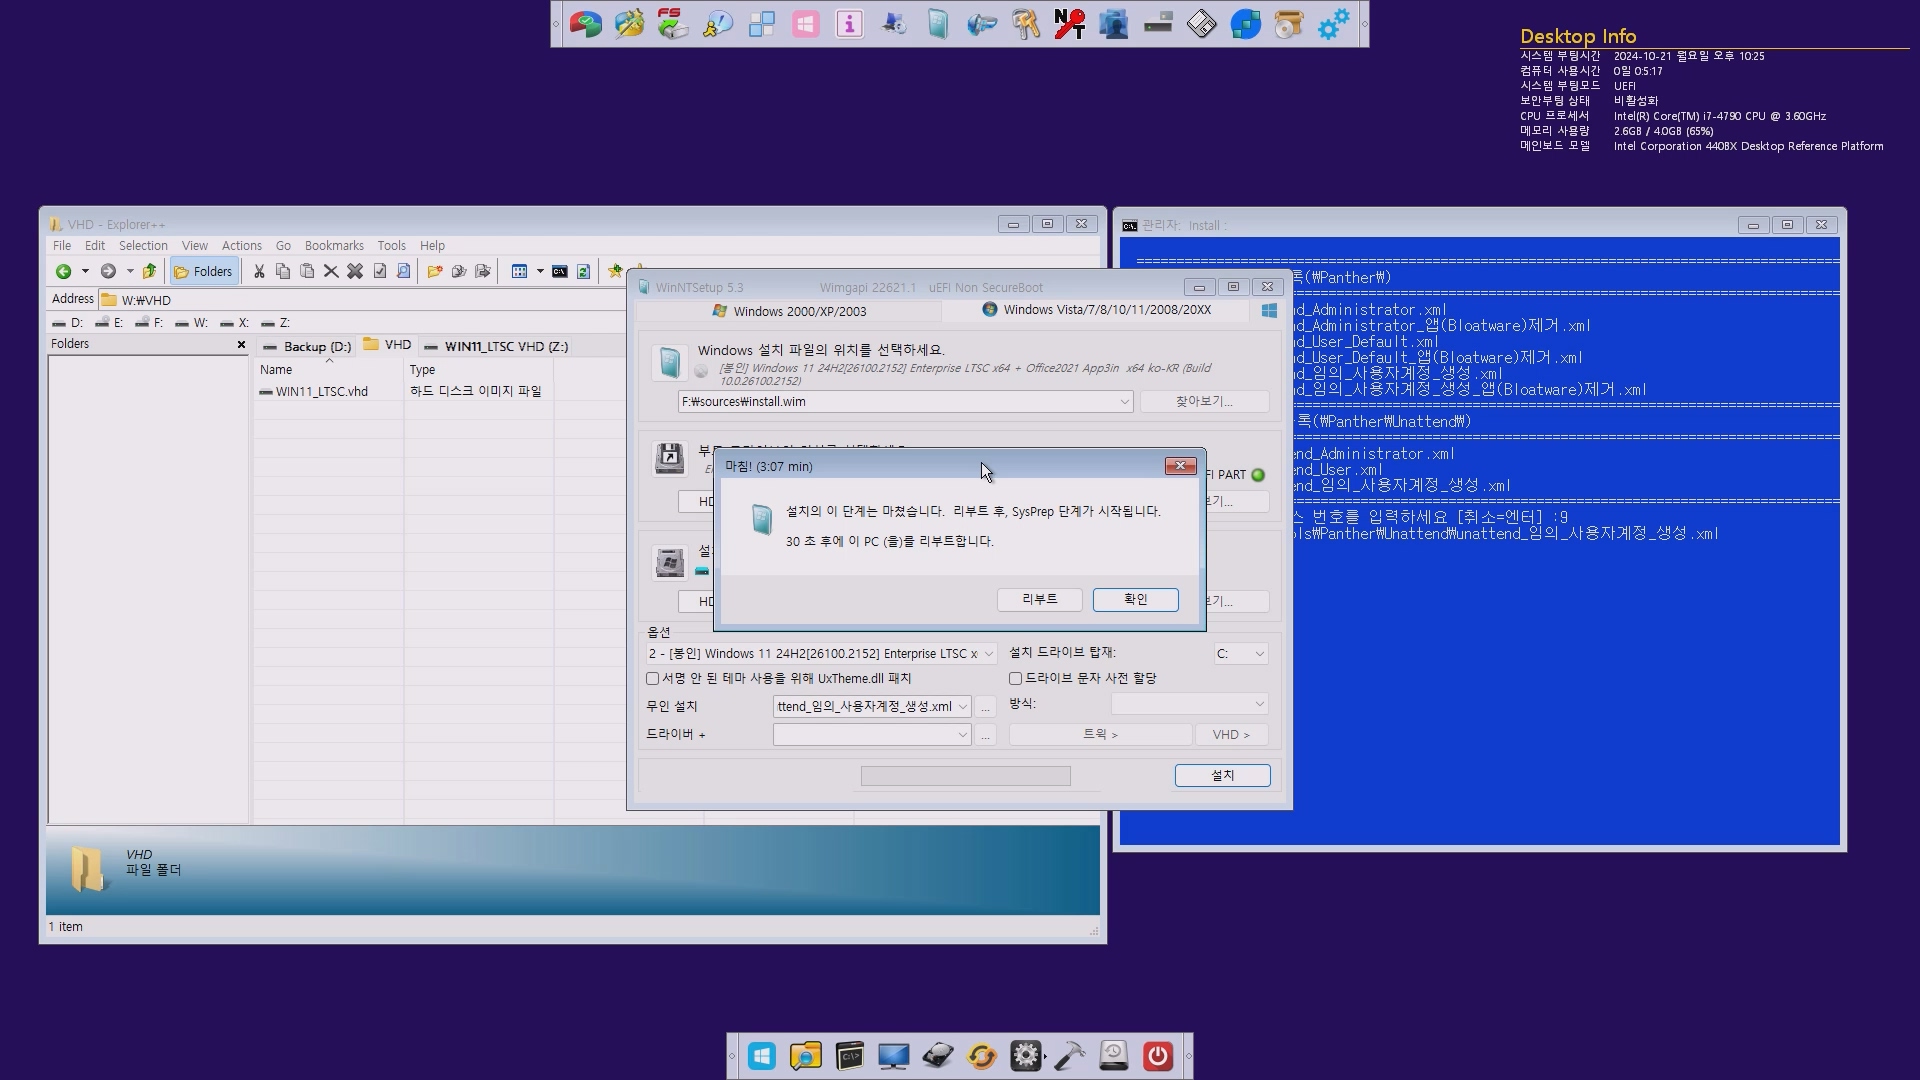
Task: Click the red power icon in dock
Action: 1157,1056
